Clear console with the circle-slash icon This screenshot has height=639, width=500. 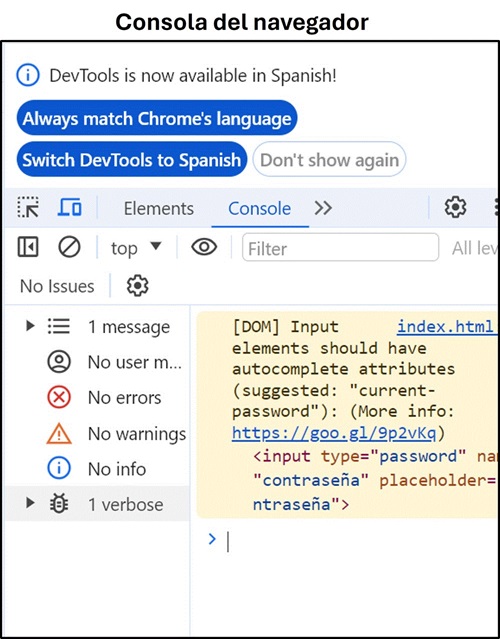tap(69, 247)
